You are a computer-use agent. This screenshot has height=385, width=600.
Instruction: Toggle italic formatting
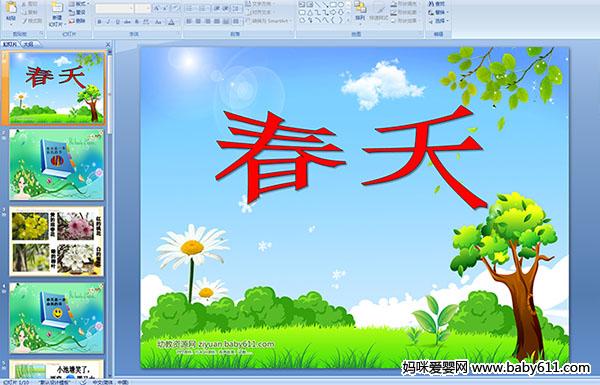[108, 22]
